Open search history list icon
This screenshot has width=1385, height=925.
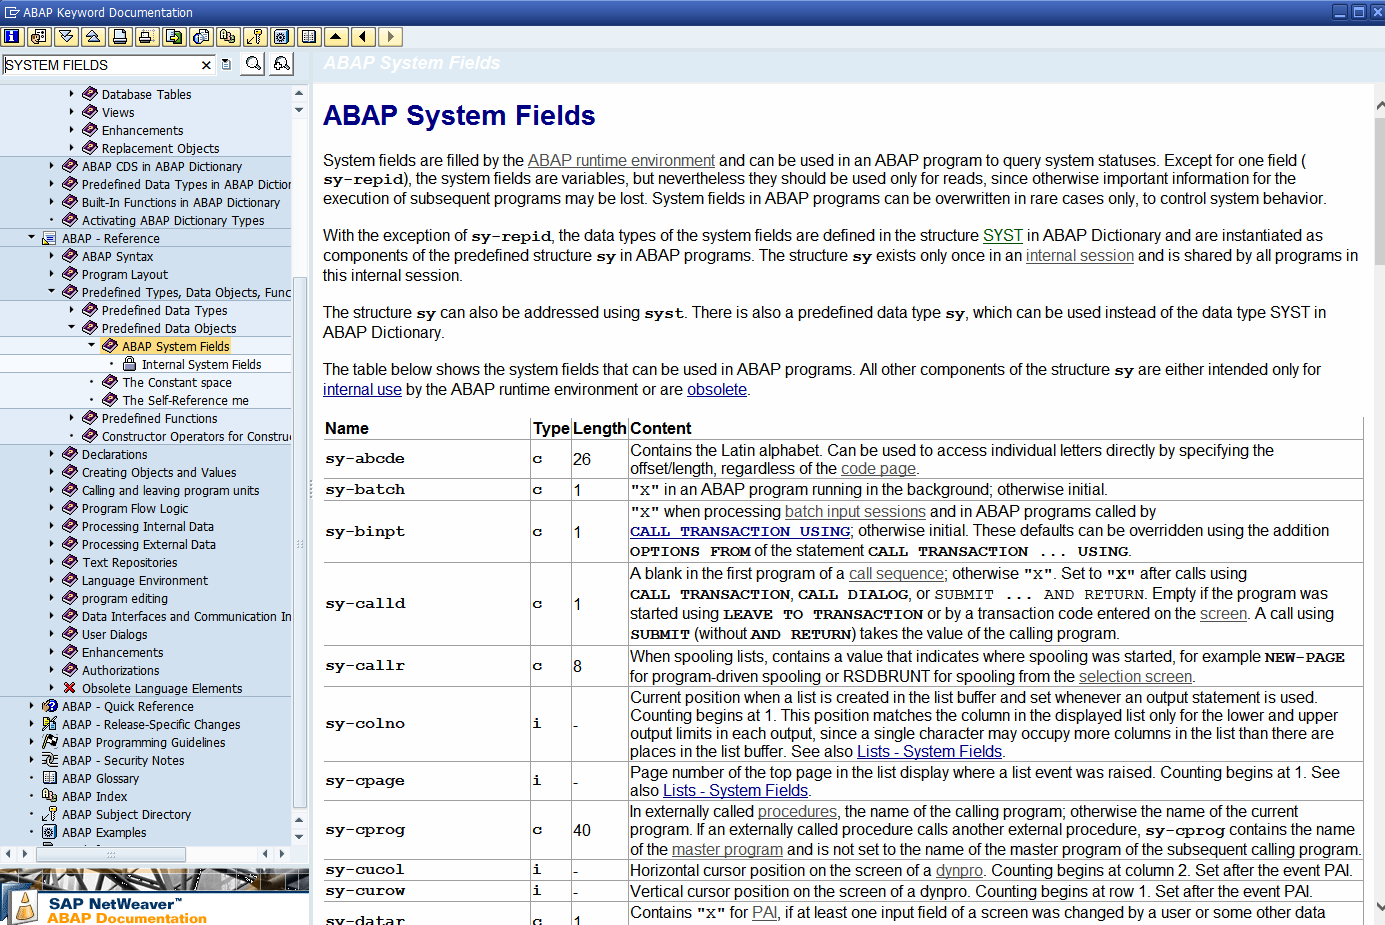[227, 65]
